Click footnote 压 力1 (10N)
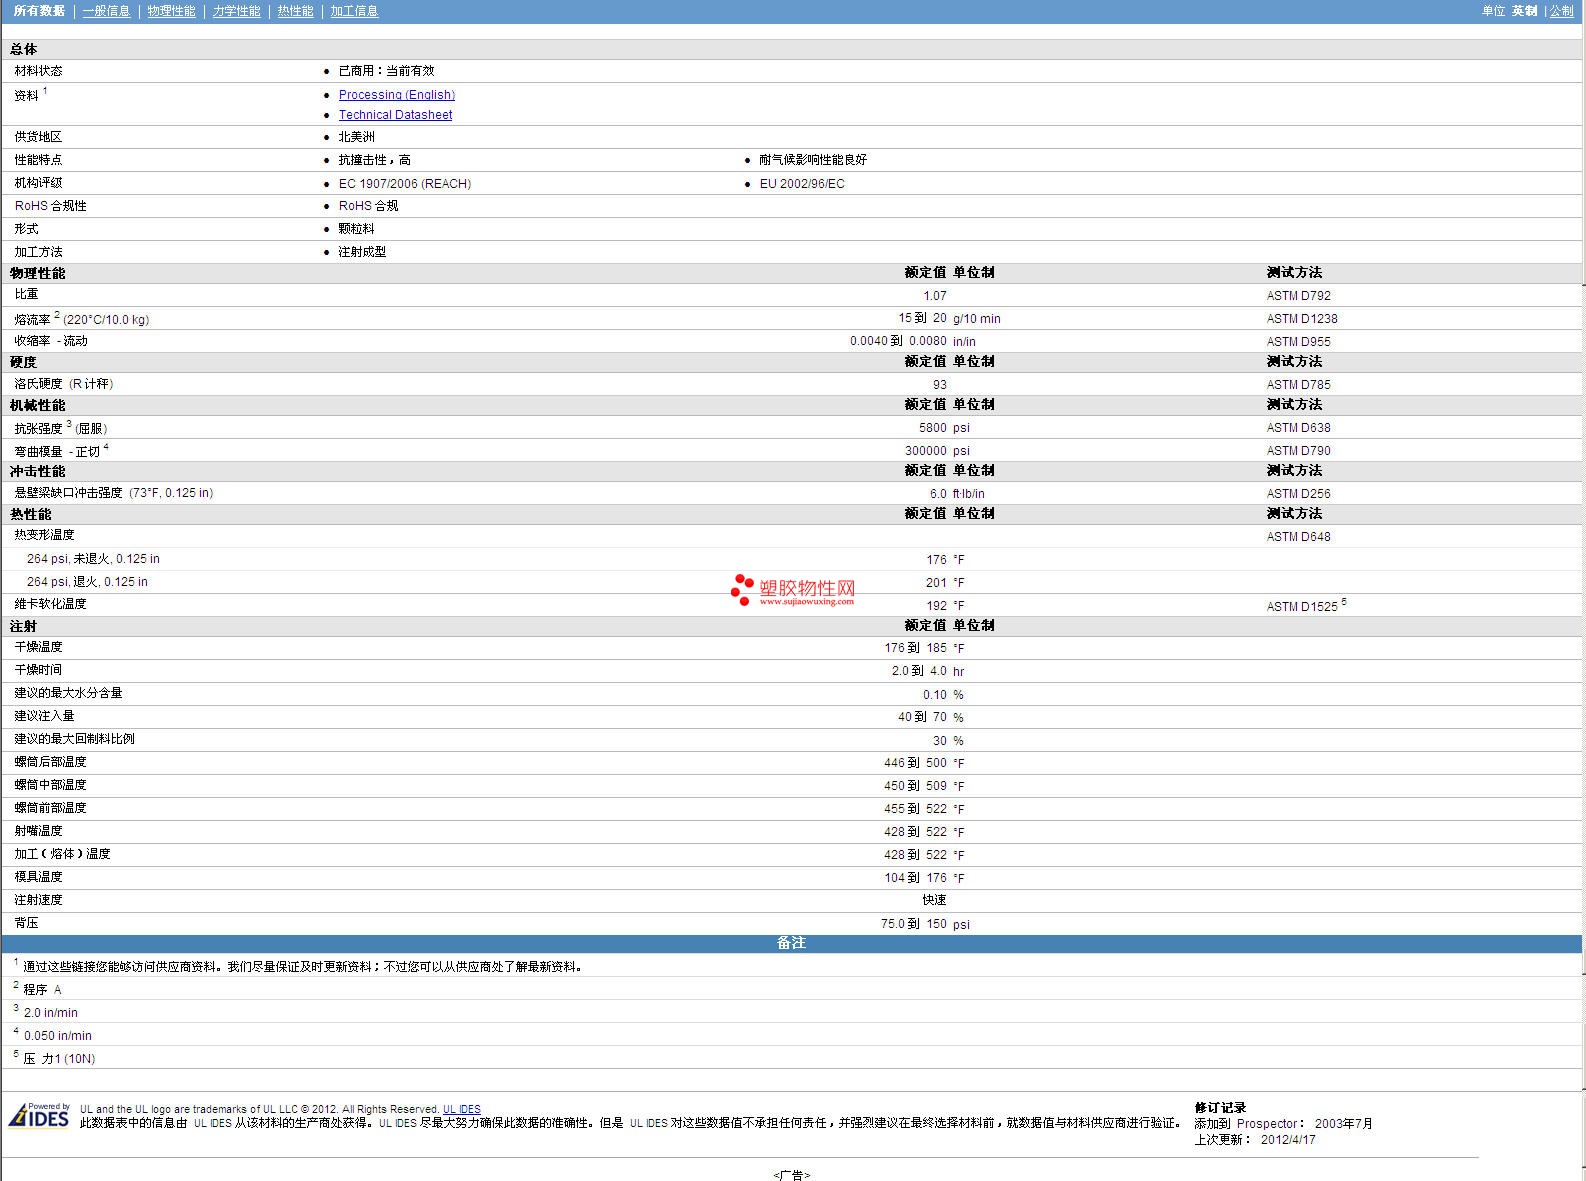Screen dimensions: 1586x1181 [59, 1059]
